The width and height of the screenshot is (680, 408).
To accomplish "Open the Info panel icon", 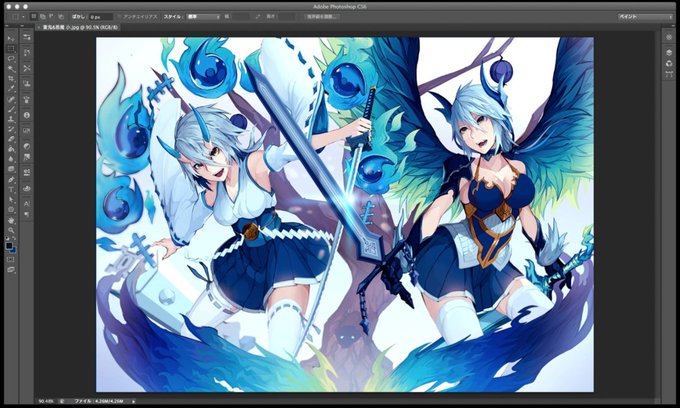I will pos(27,115).
